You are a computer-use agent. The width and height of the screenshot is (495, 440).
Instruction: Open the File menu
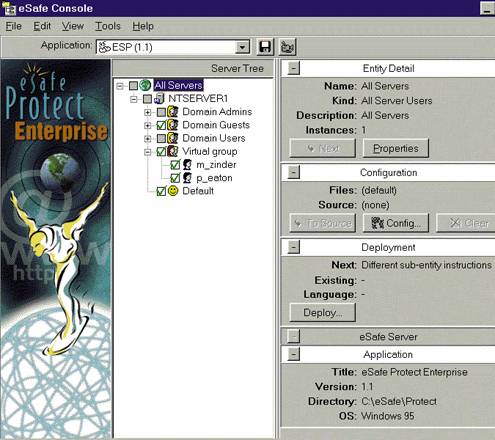pos(14,26)
